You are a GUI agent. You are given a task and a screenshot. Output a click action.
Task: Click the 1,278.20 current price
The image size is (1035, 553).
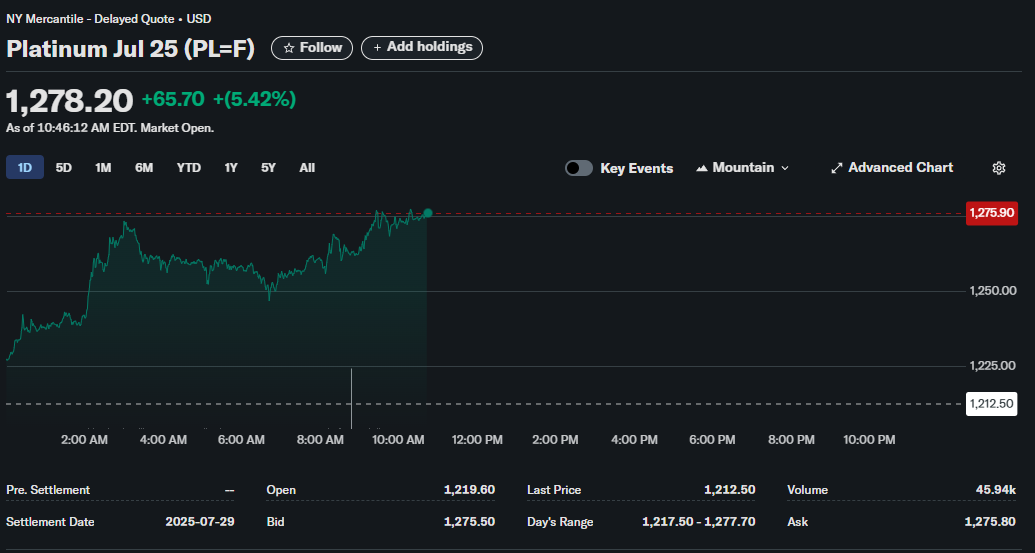70,101
